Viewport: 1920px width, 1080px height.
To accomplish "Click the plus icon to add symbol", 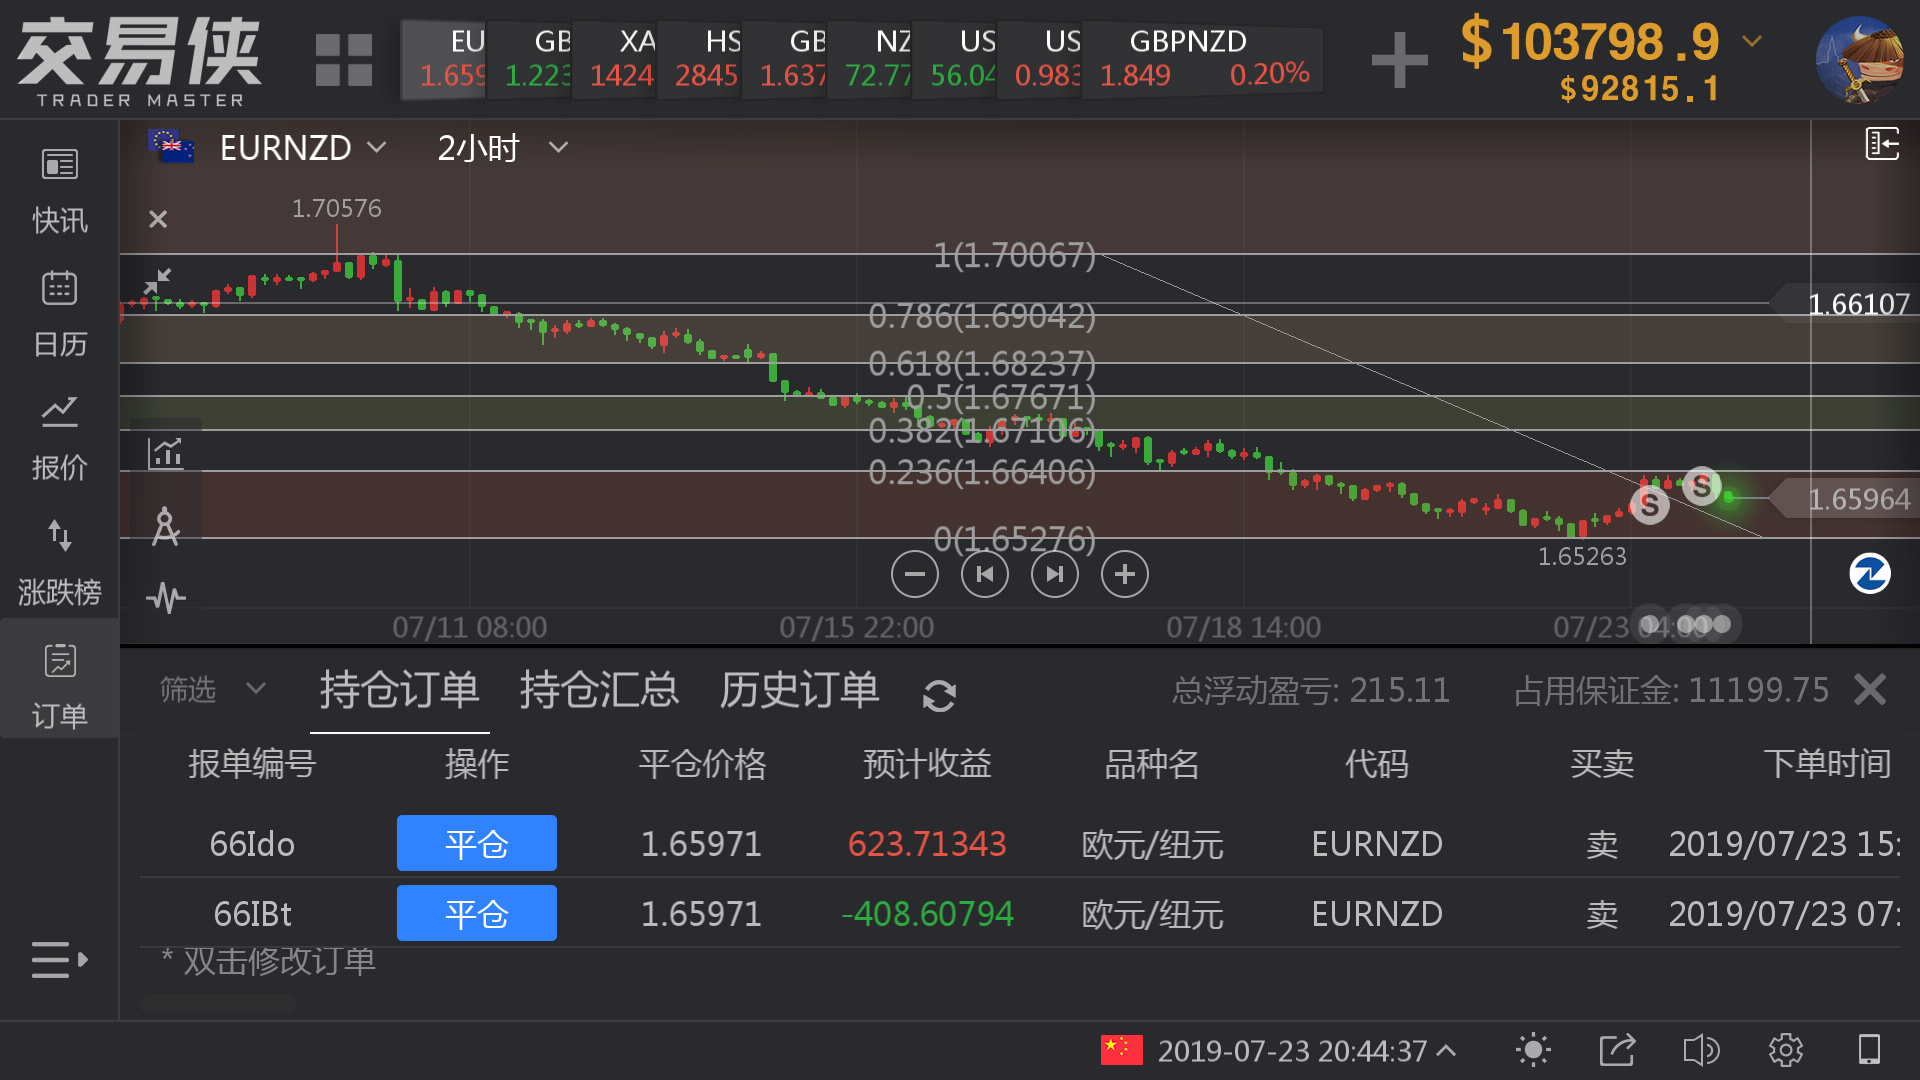I will pyautogui.click(x=1399, y=60).
